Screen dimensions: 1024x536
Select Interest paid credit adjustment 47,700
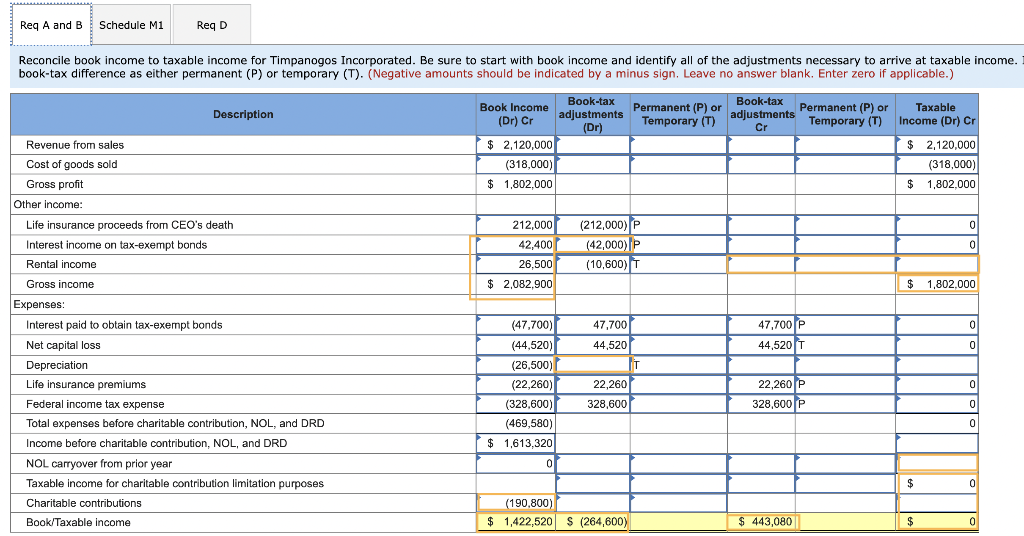[761, 325]
